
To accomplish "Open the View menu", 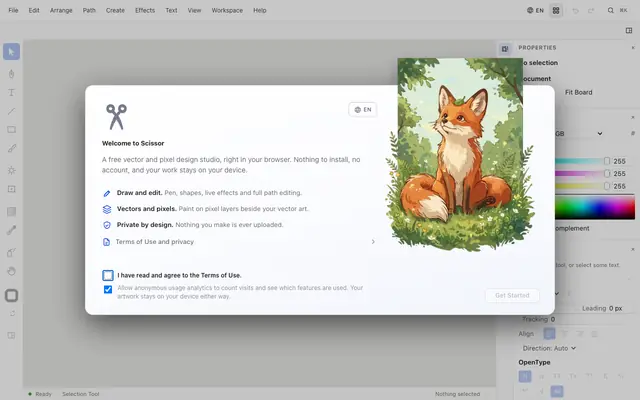I will pyautogui.click(x=194, y=11).
